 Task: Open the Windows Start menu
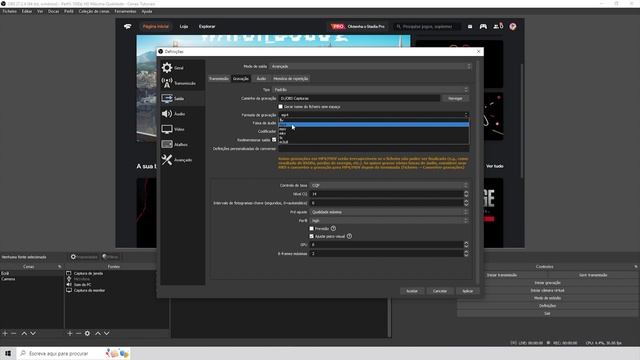[x=8, y=353]
